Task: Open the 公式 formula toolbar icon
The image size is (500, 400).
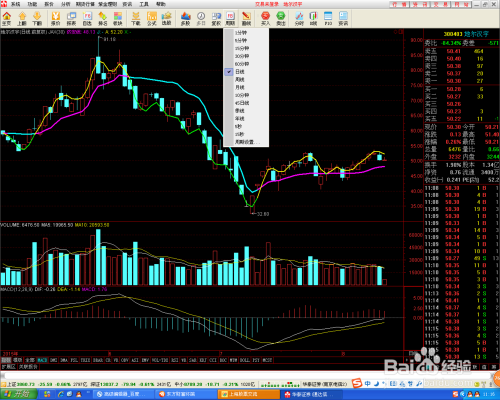Action: [x=152, y=19]
